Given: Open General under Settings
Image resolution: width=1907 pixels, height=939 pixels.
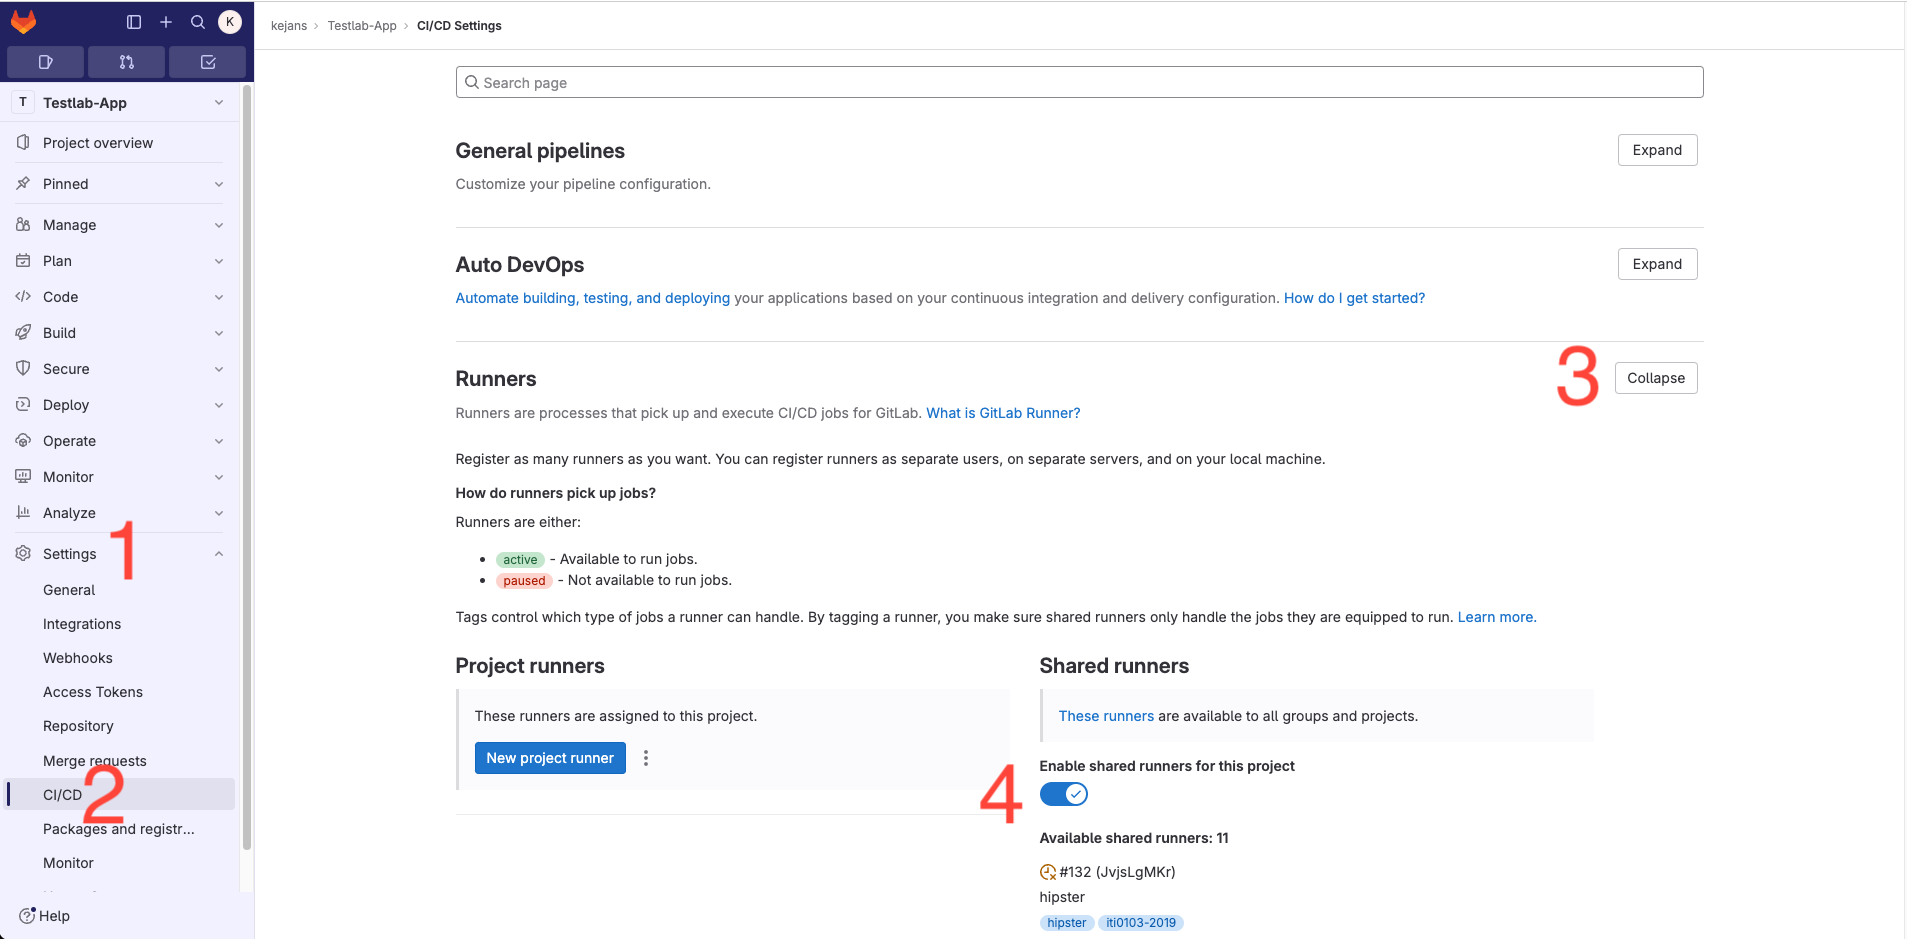Looking at the screenshot, I should (x=120, y=590).
